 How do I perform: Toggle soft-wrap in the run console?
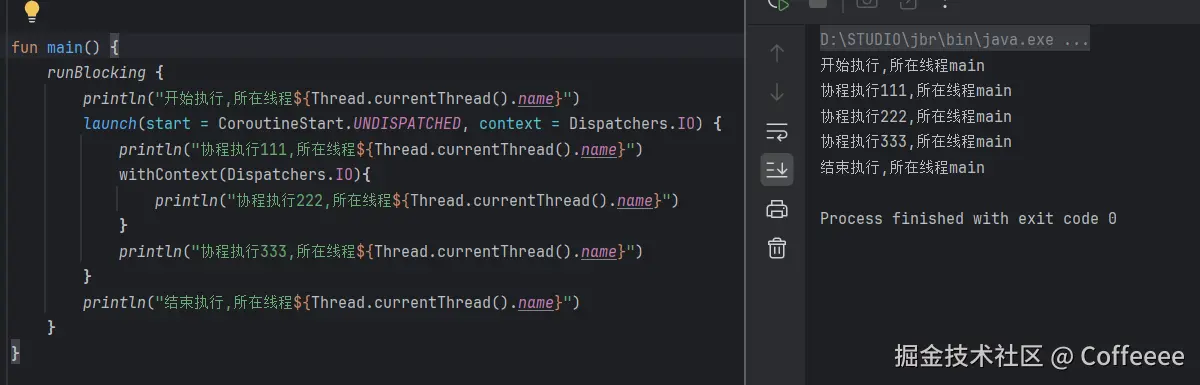777,131
